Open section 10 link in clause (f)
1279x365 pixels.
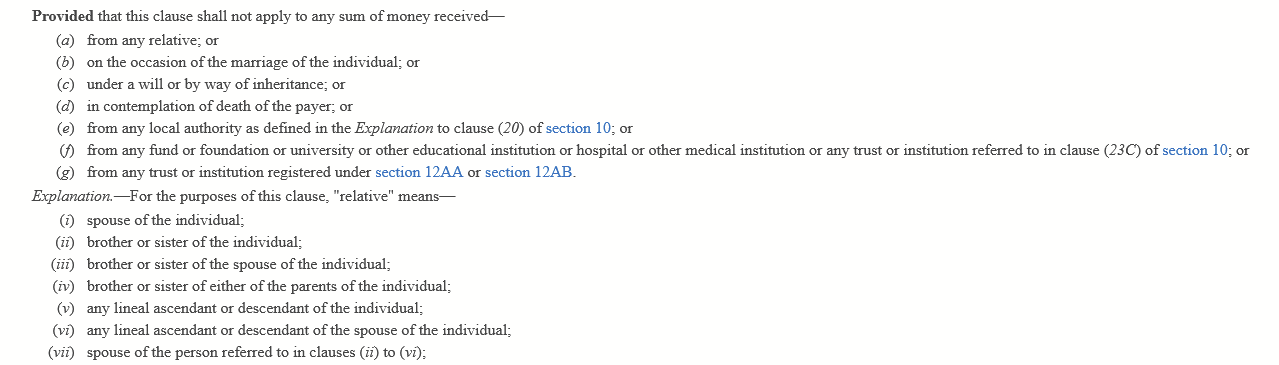coord(1198,150)
